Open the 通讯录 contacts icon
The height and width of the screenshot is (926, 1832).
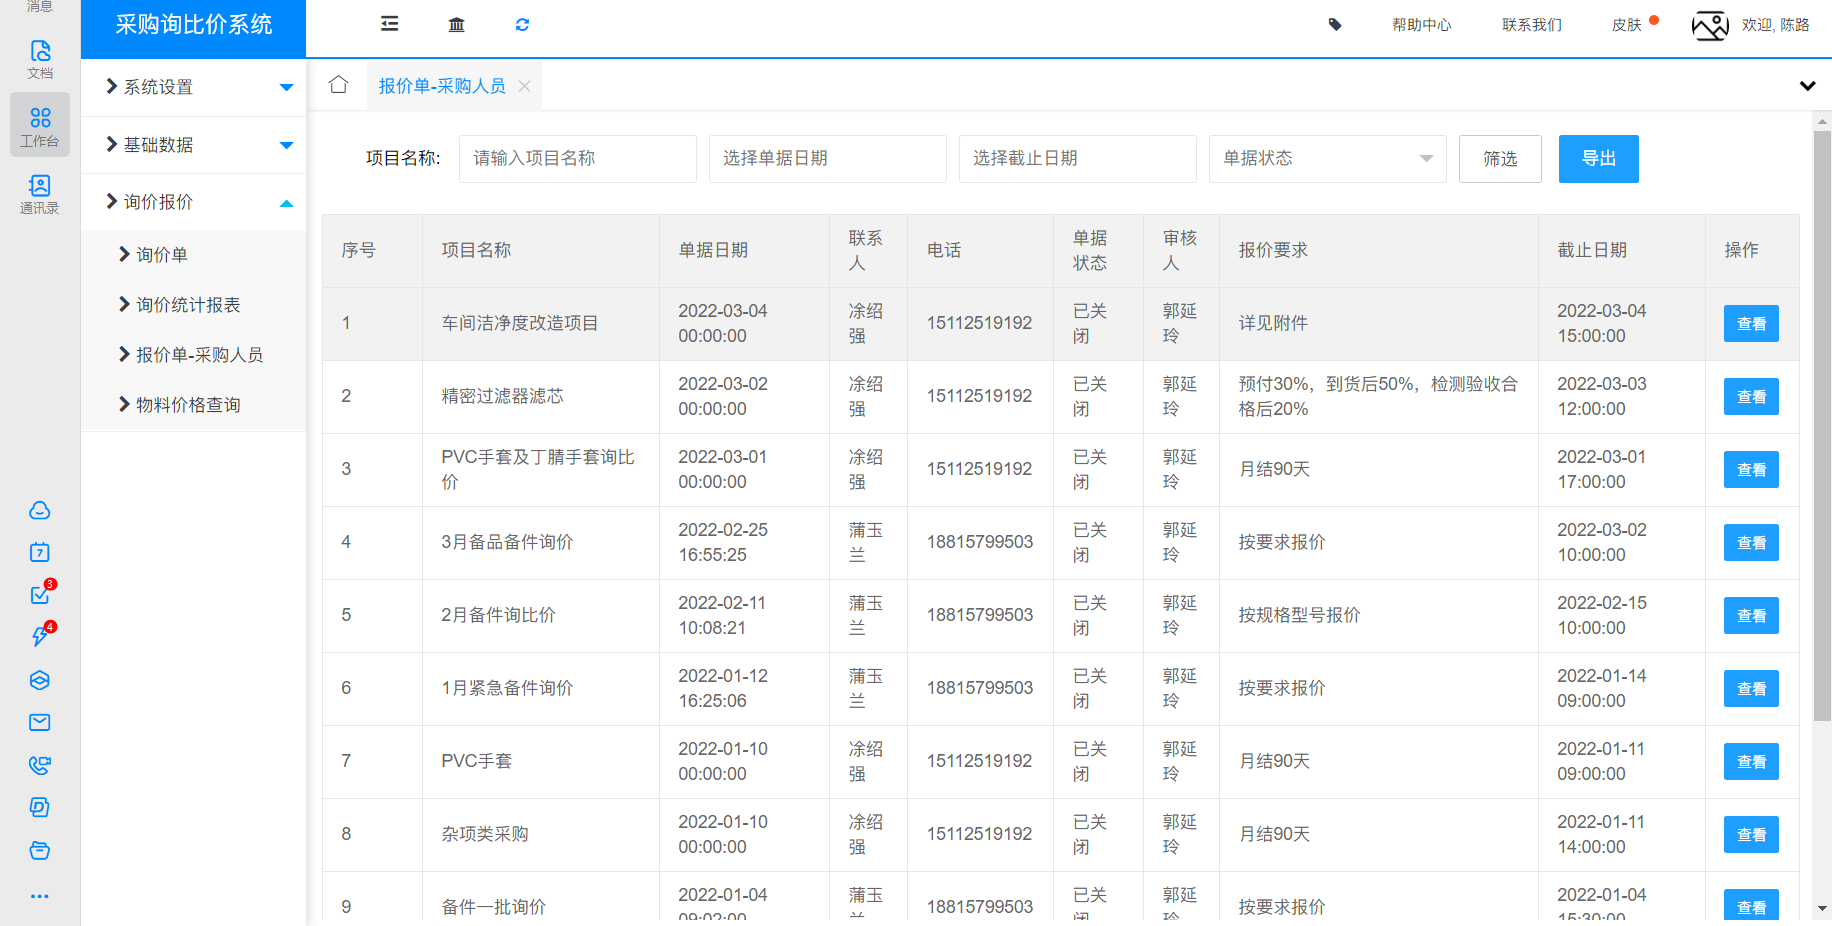point(39,190)
